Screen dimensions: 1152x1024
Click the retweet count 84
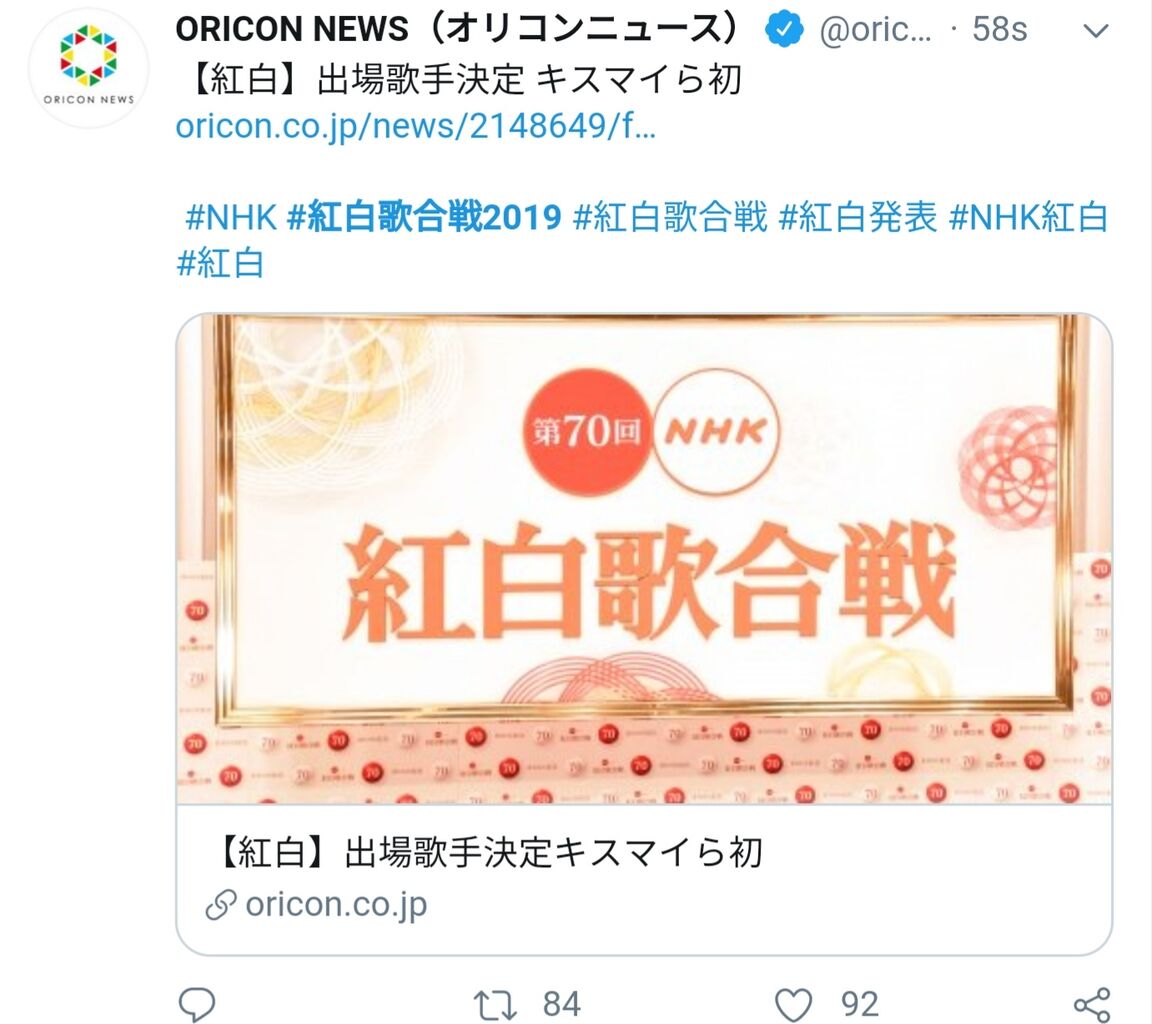pyautogui.click(x=562, y=1004)
